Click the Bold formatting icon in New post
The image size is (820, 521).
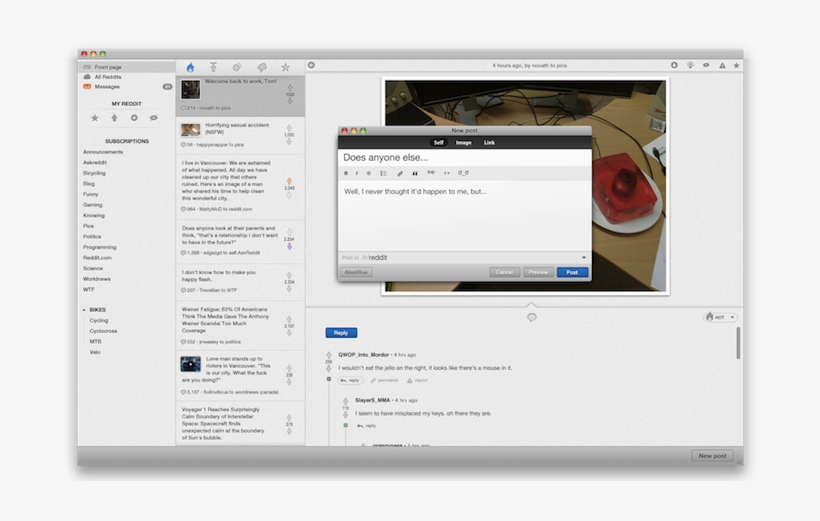[x=346, y=173]
